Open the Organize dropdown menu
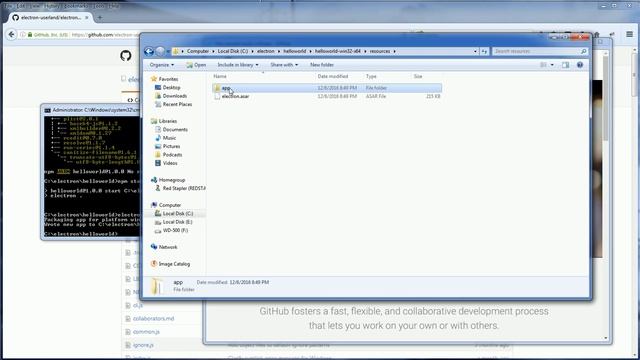 click(162, 65)
